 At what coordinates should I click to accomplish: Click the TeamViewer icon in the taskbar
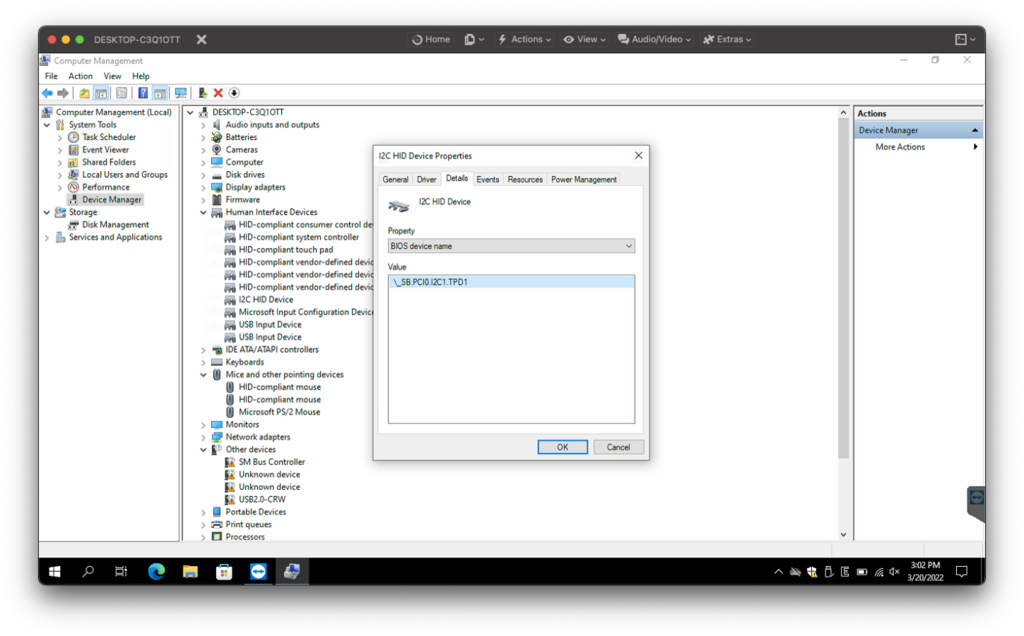pos(258,571)
